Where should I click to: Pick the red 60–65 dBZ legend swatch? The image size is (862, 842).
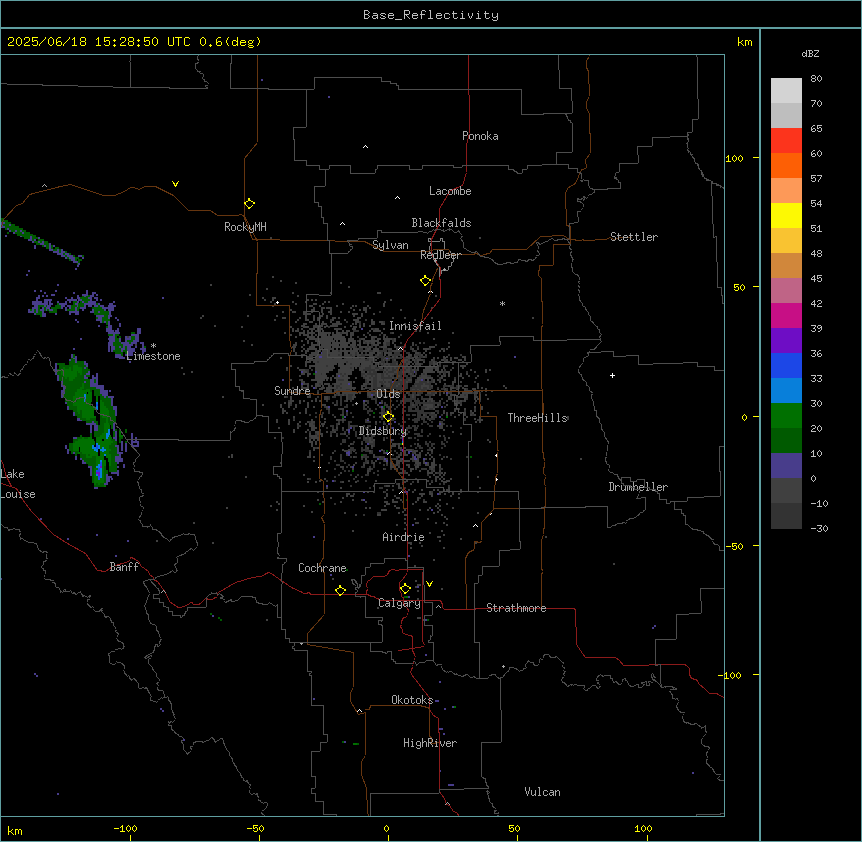(x=786, y=141)
